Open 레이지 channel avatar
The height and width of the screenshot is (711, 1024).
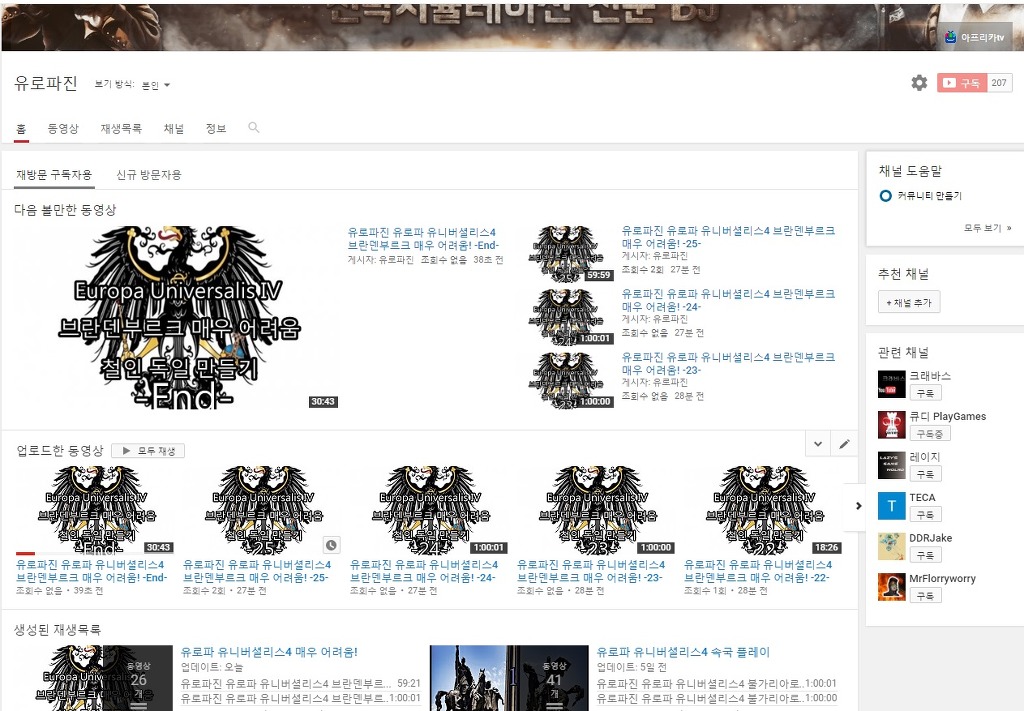891,465
